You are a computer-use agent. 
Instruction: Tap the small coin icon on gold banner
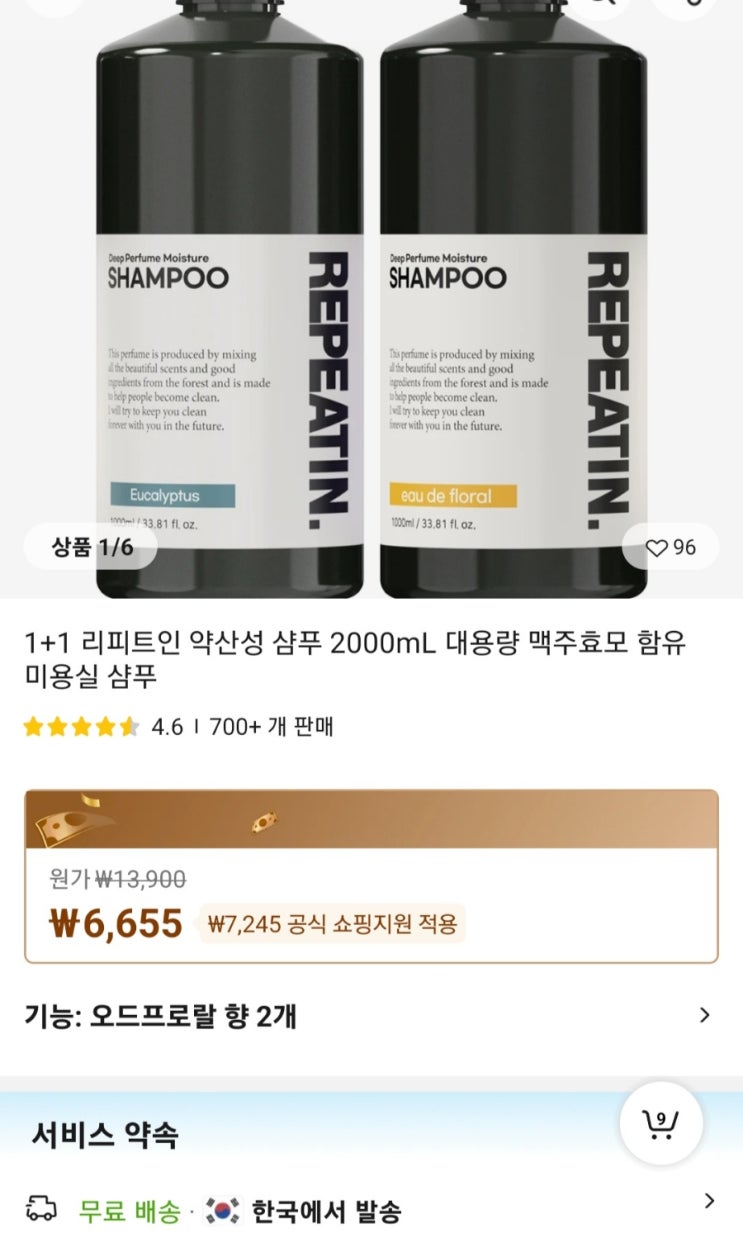click(264, 822)
